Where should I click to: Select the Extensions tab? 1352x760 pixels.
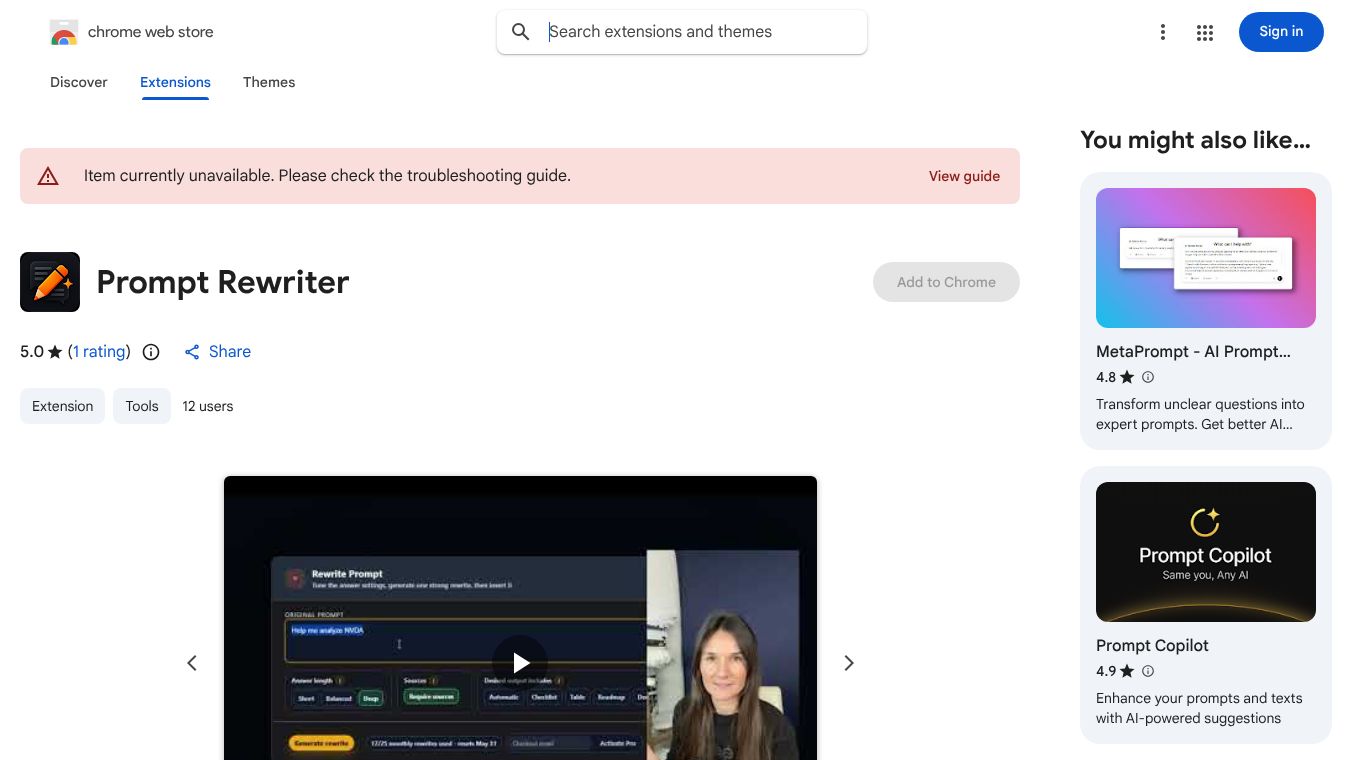tap(175, 82)
